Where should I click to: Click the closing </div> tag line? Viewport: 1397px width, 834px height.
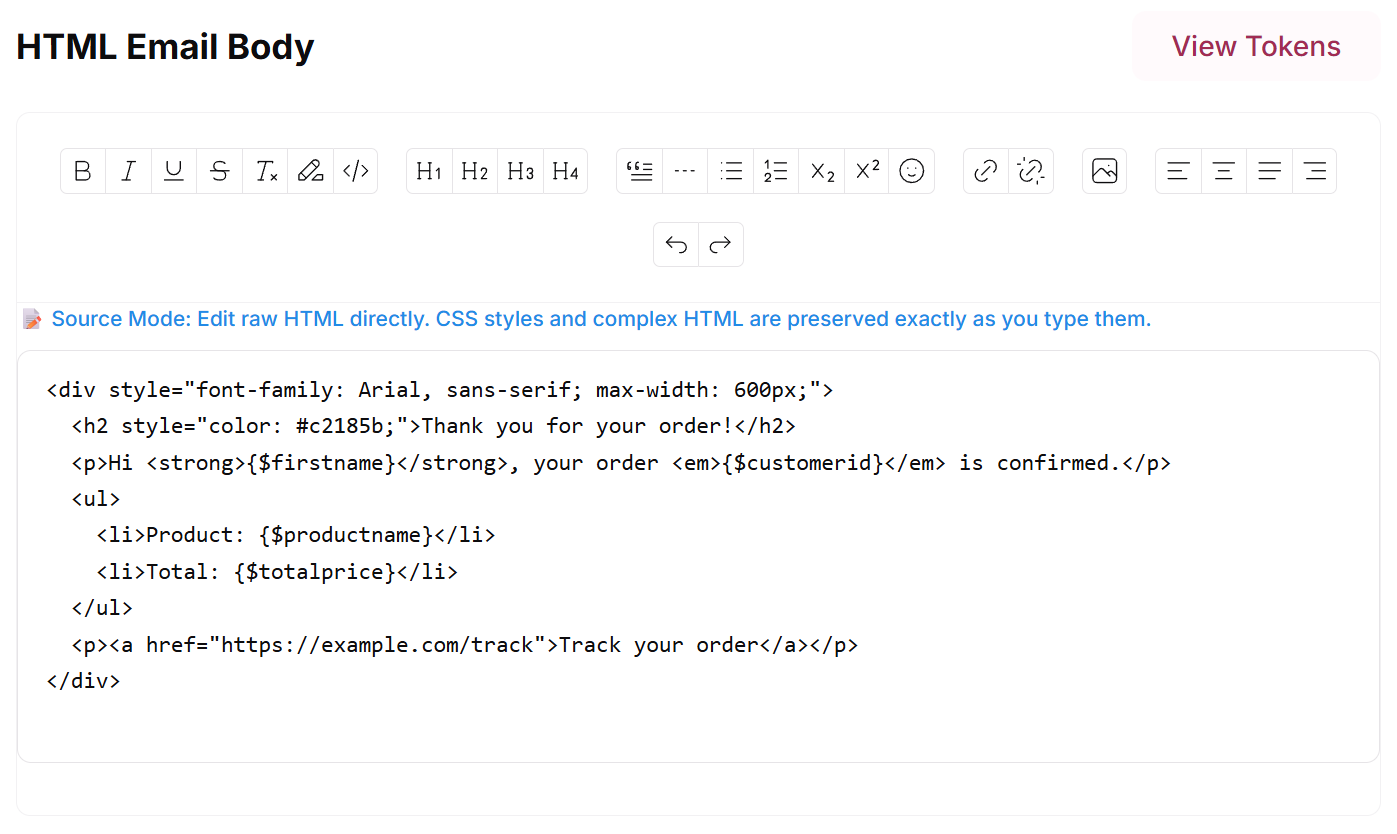click(84, 681)
